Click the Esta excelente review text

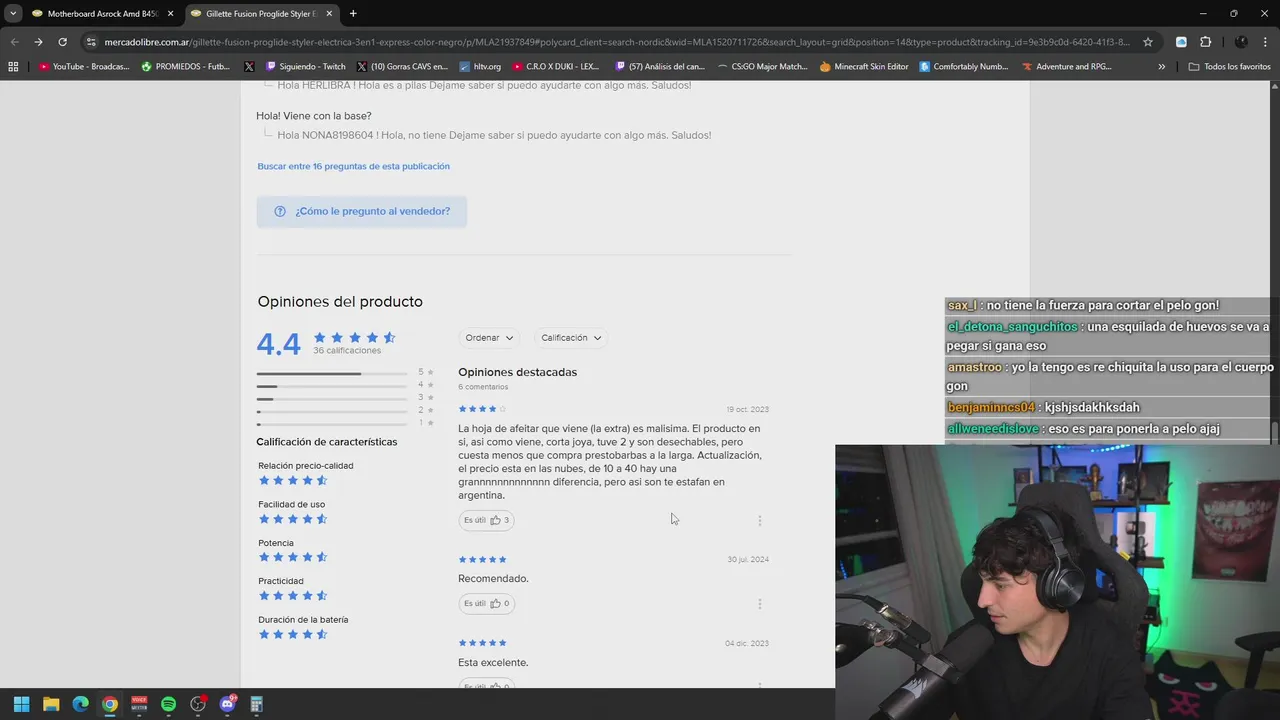click(493, 662)
